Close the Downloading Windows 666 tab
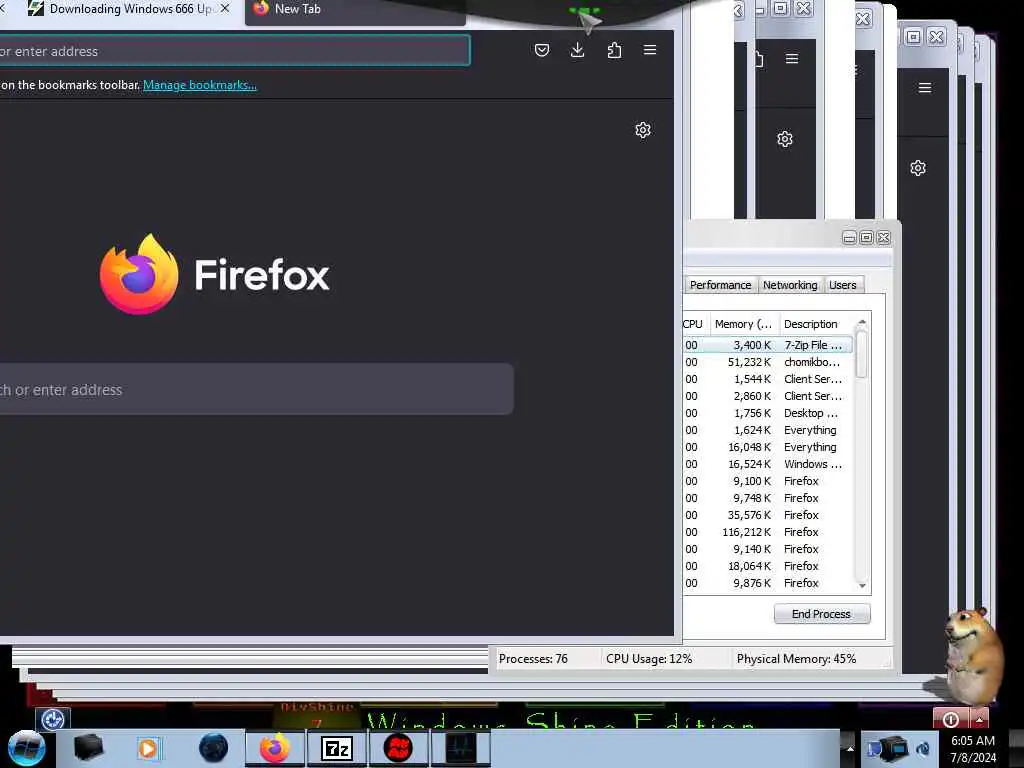Viewport: 1024px width, 768px height. coord(225,8)
